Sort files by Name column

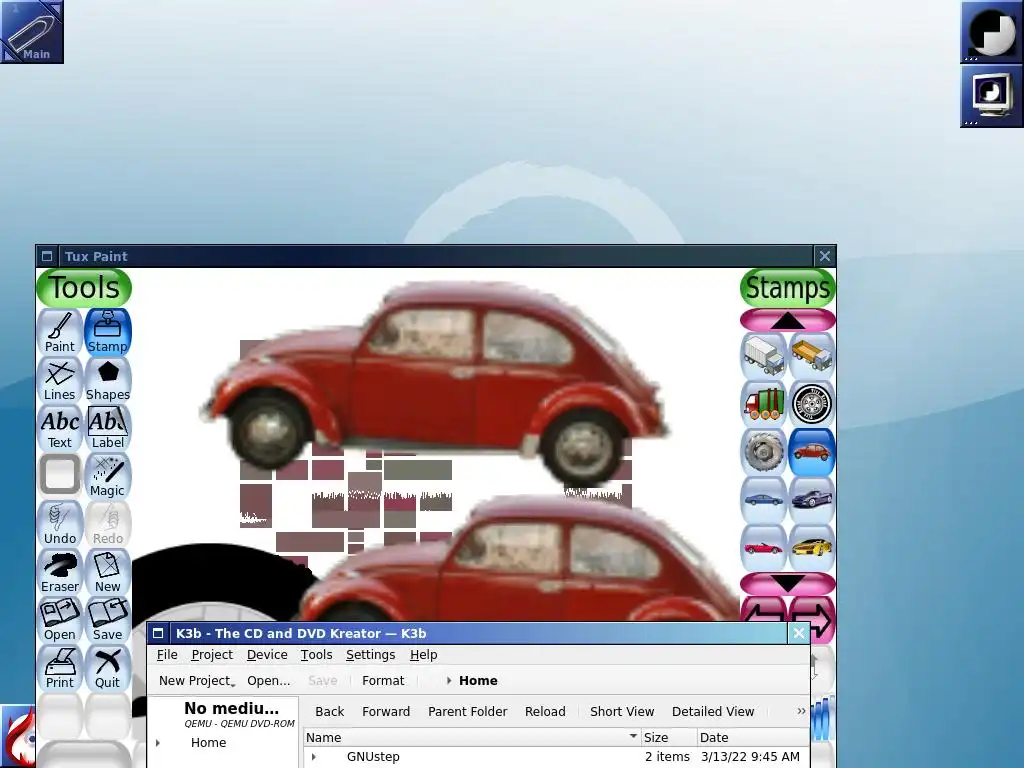pos(472,737)
